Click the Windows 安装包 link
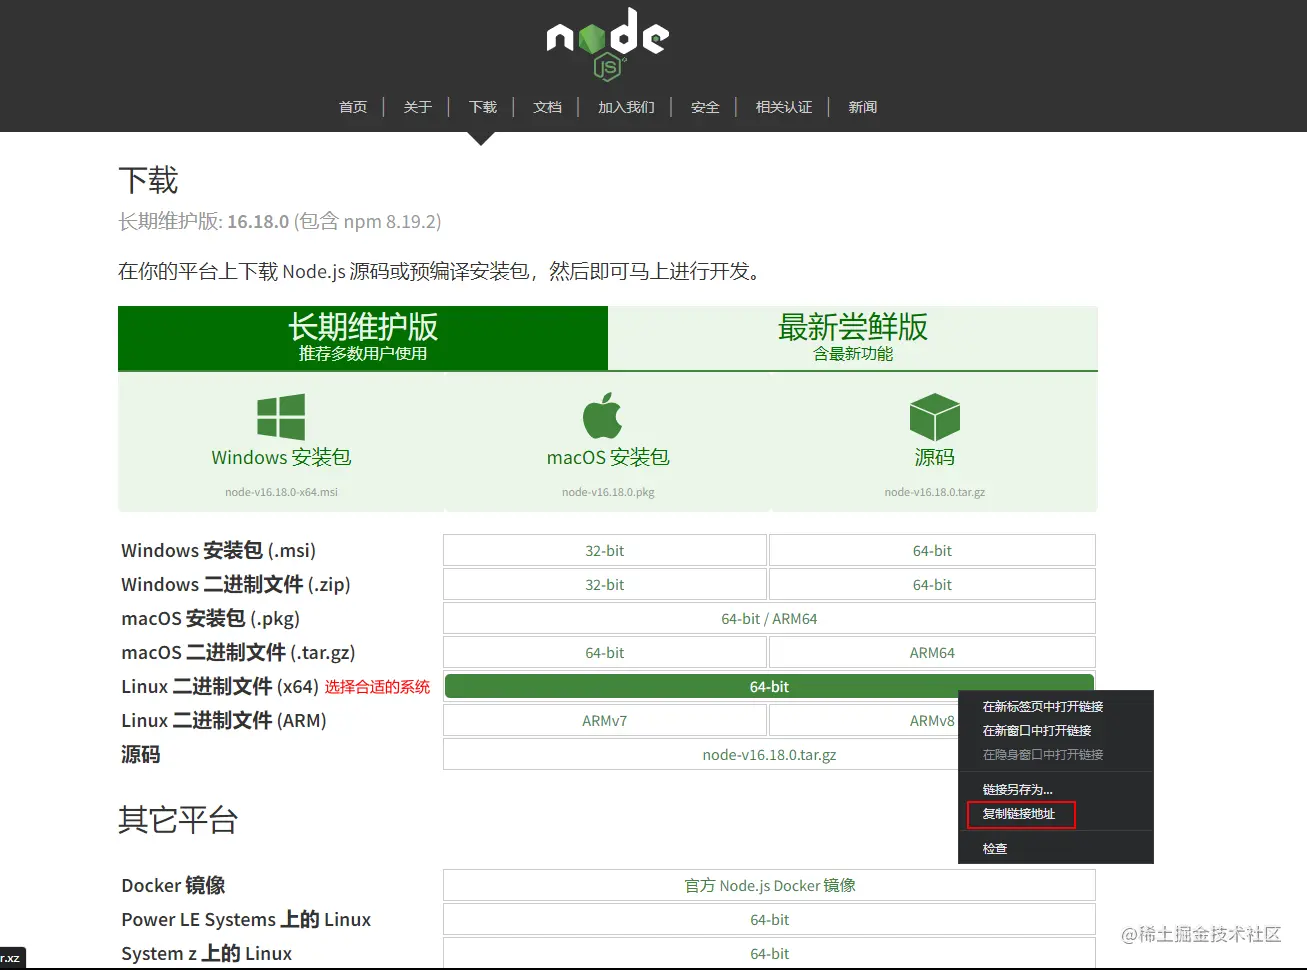This screenshot has width=1307, height=970. pyautogui.click(x=281, y=457)
